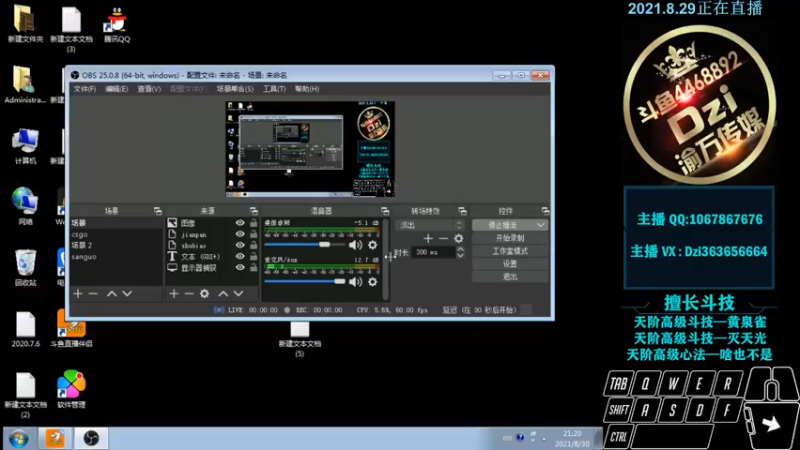Toggle lock on 图像 source
This screenshot has width=800, height=450.
click(253, 223)
